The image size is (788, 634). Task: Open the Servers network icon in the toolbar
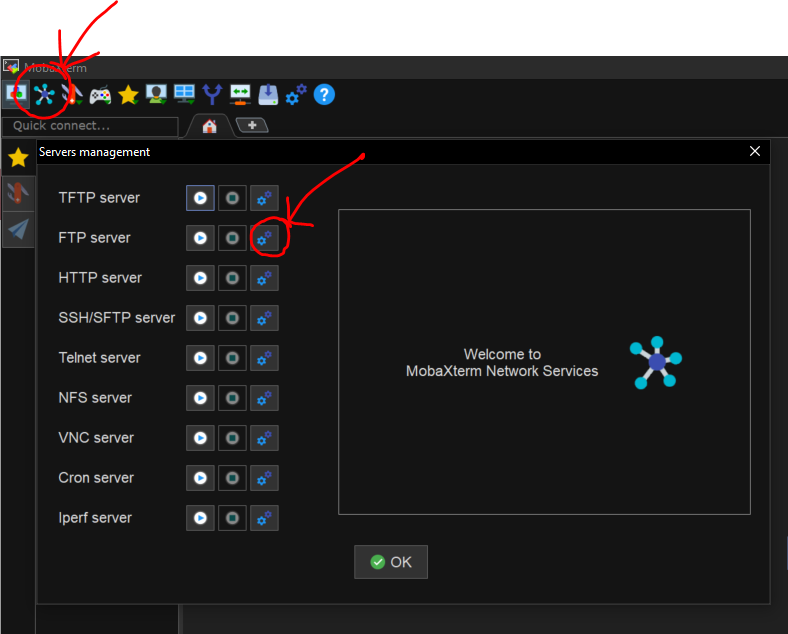coord(44,94)
